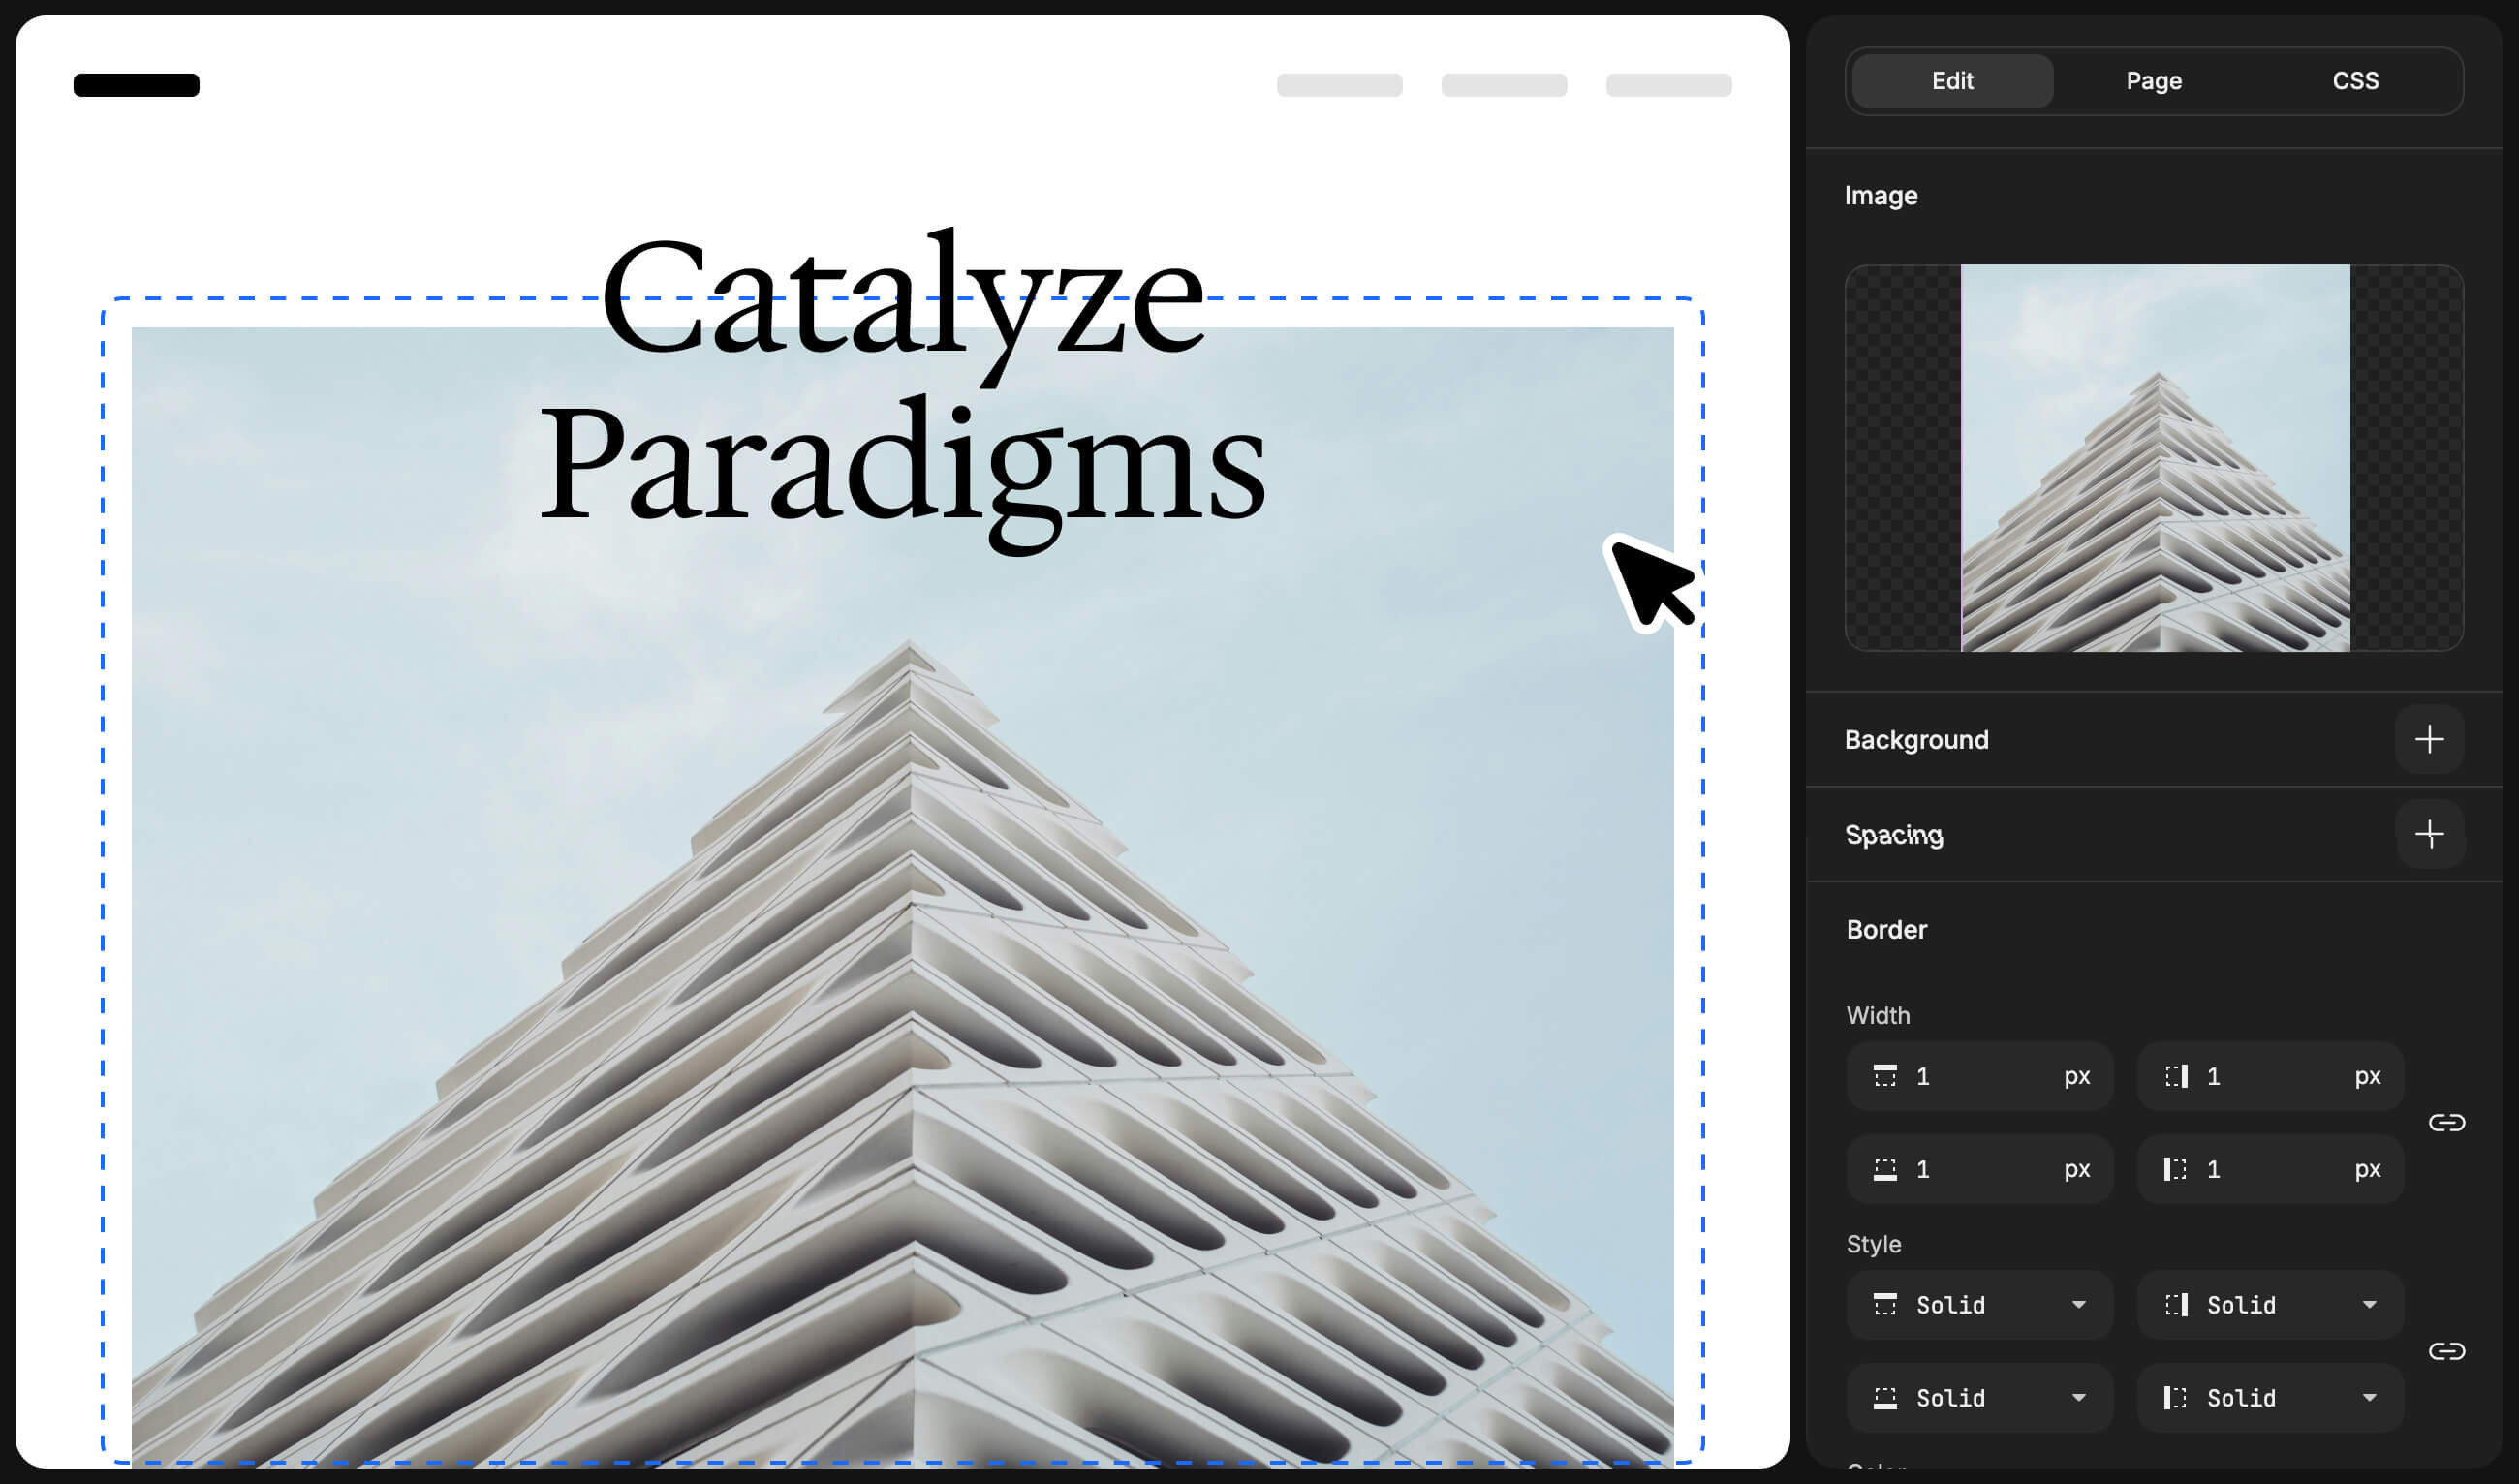This screenshot has height=1484, width=2519.
Task: Click the top border style icon
Action: [1885, 1305]
